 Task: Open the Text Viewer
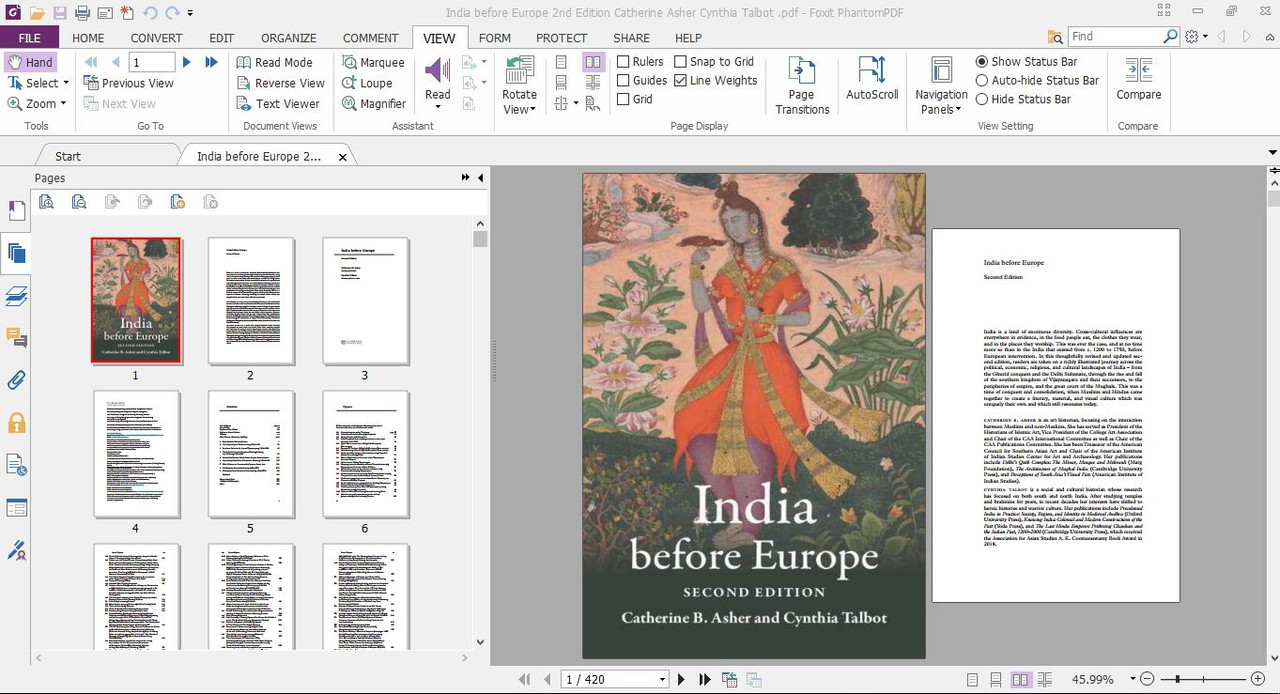point(278,103)
